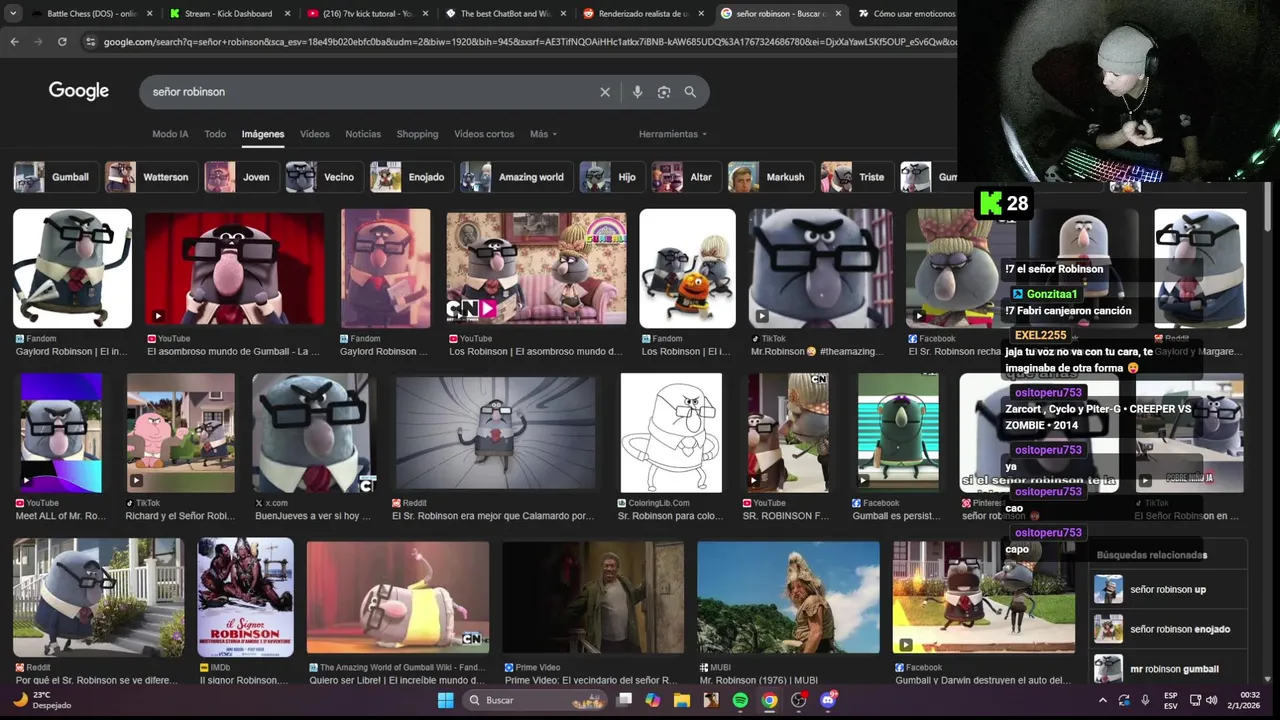Image resolution: width=1280 pixels, height=720 pixels.
Task: Switch to the Renderizado realista tab
Action: pyautogui.click(x=643, y=14)
